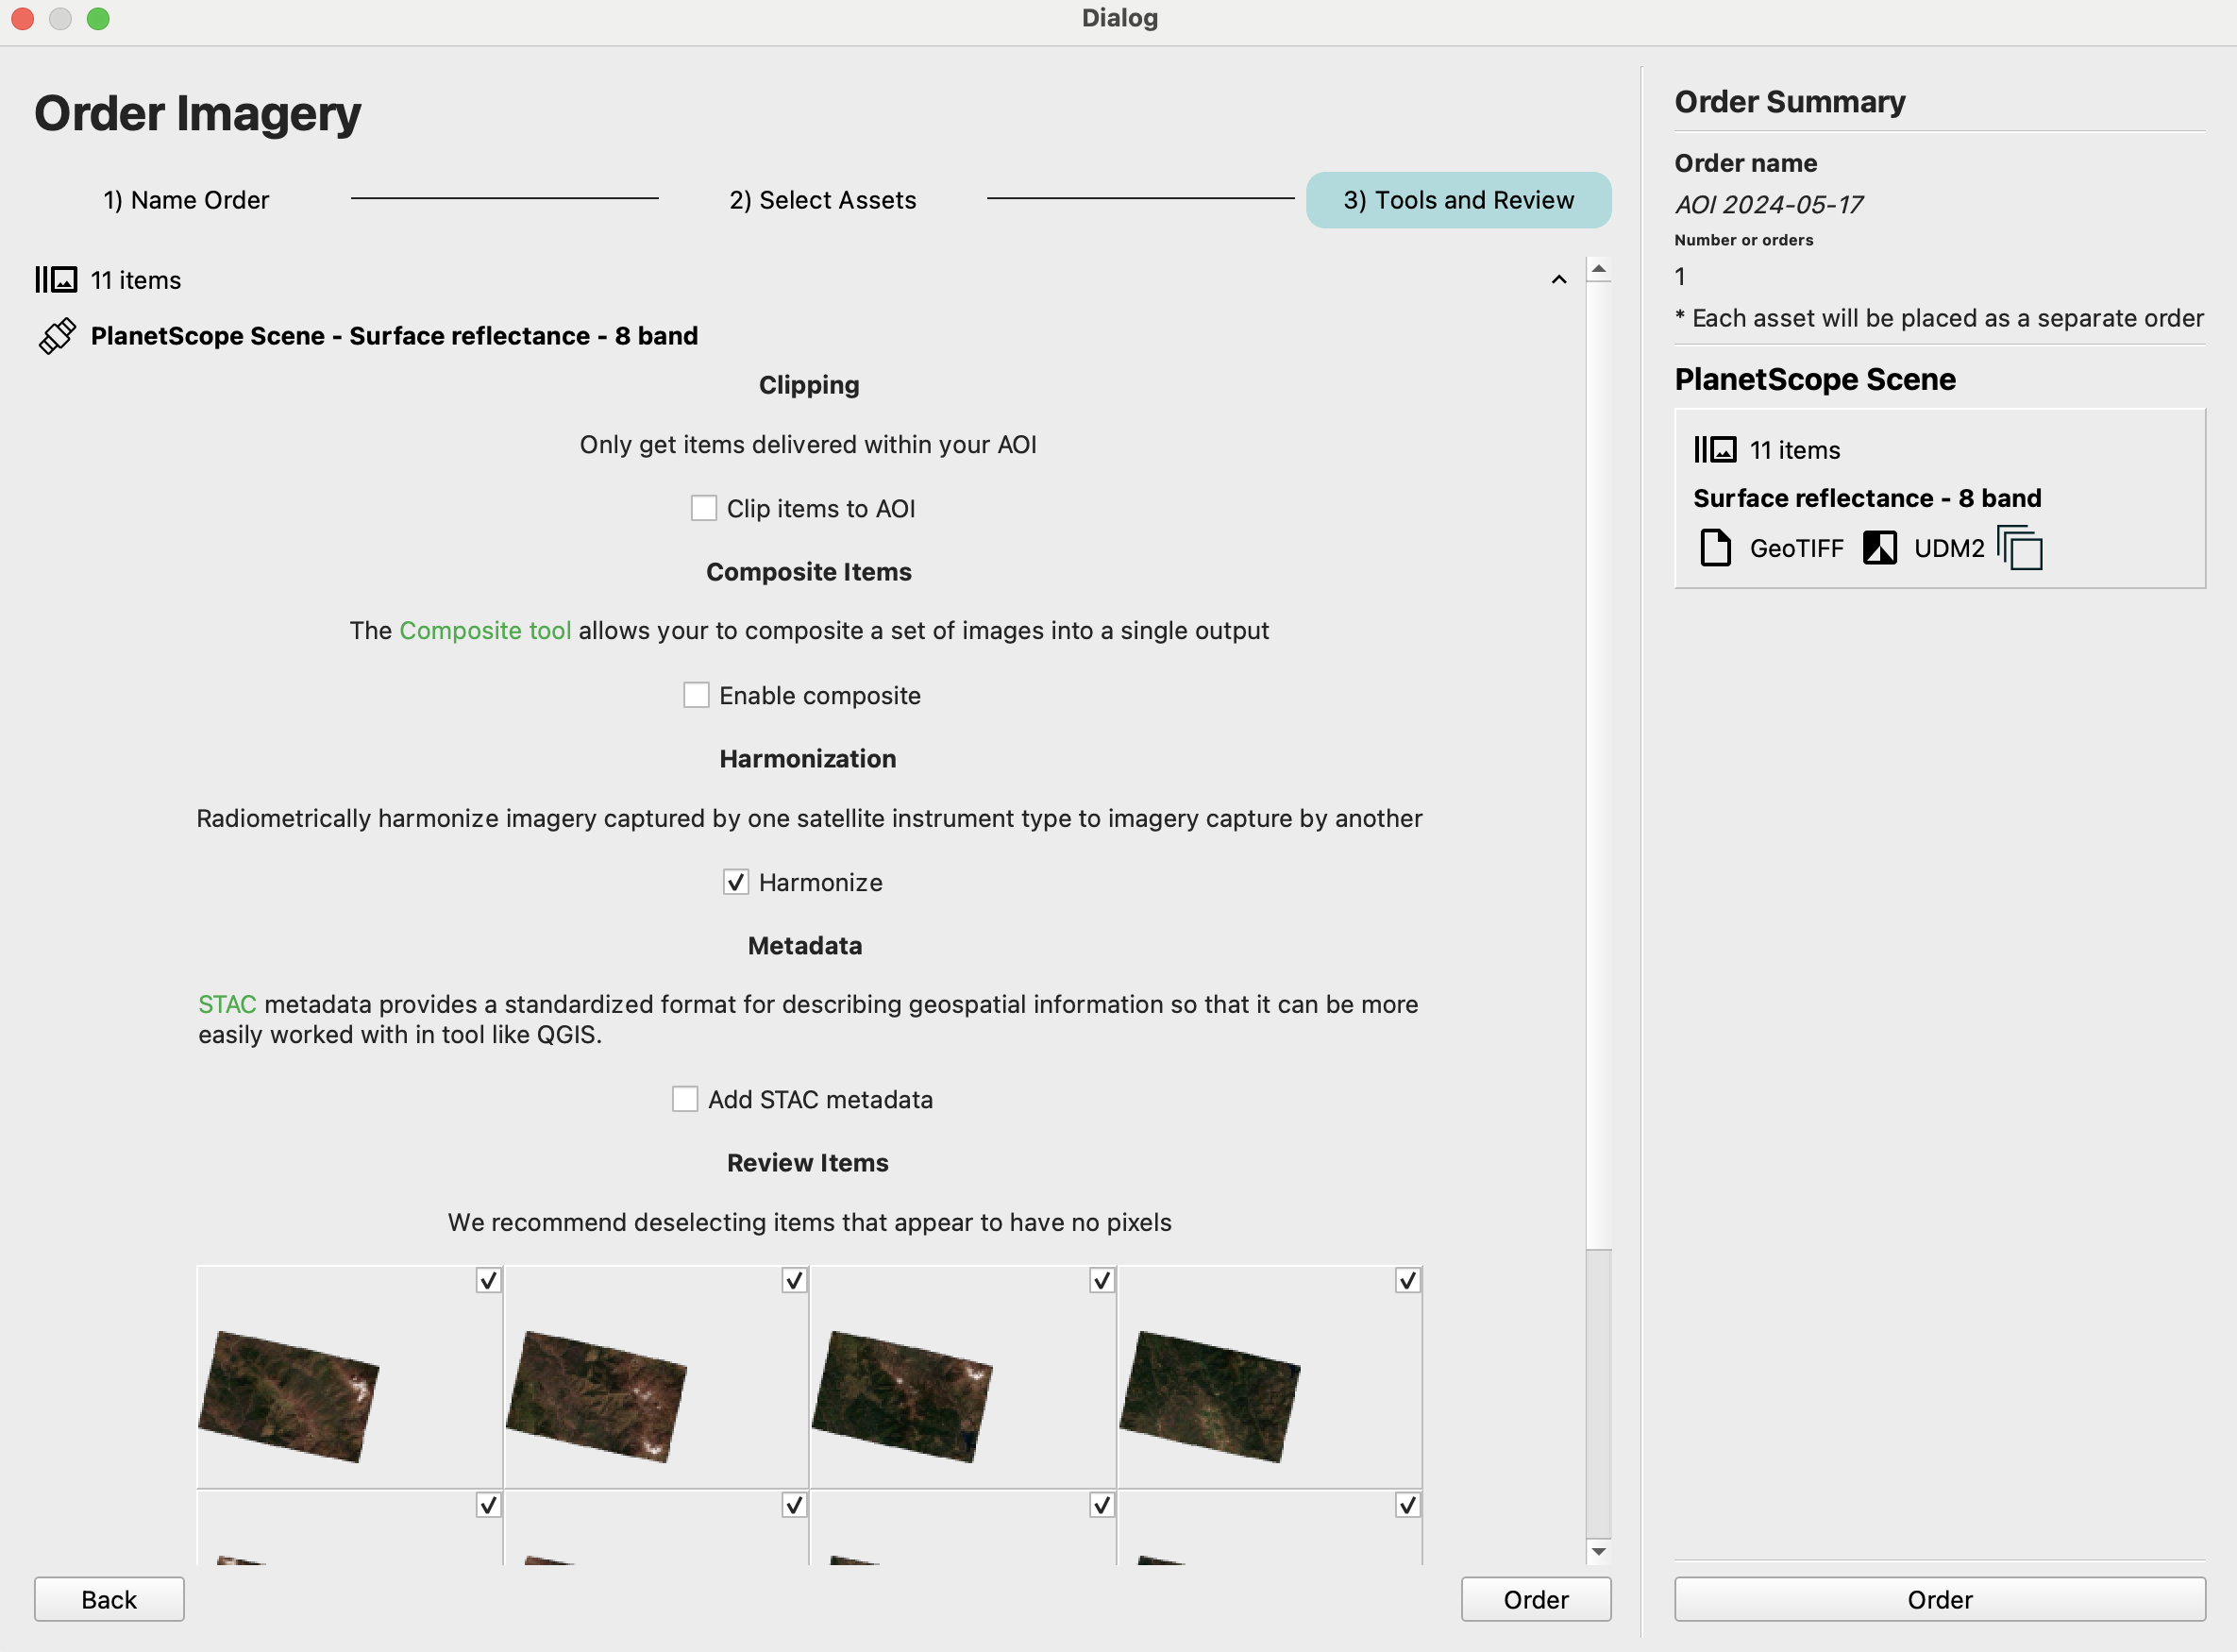Image resolution: width=2237 pixels, height=1652 pixels.
Task: Click the second scene thumbnail image
Action: (596, 1396)
